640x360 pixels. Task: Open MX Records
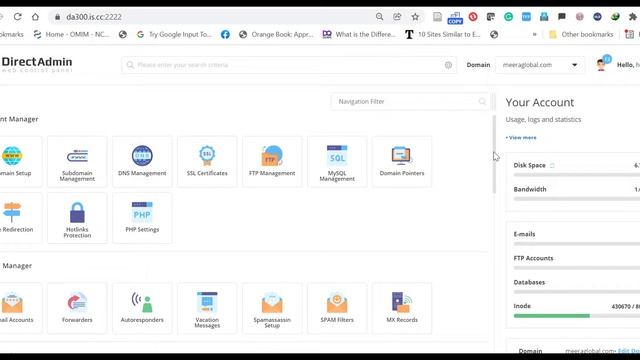point(402,309)
